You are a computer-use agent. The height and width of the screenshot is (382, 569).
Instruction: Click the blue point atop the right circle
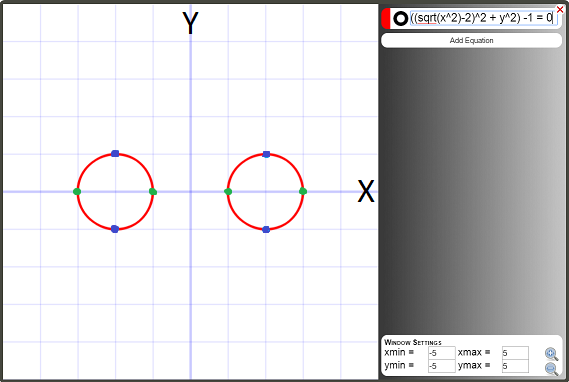[266, 154]
